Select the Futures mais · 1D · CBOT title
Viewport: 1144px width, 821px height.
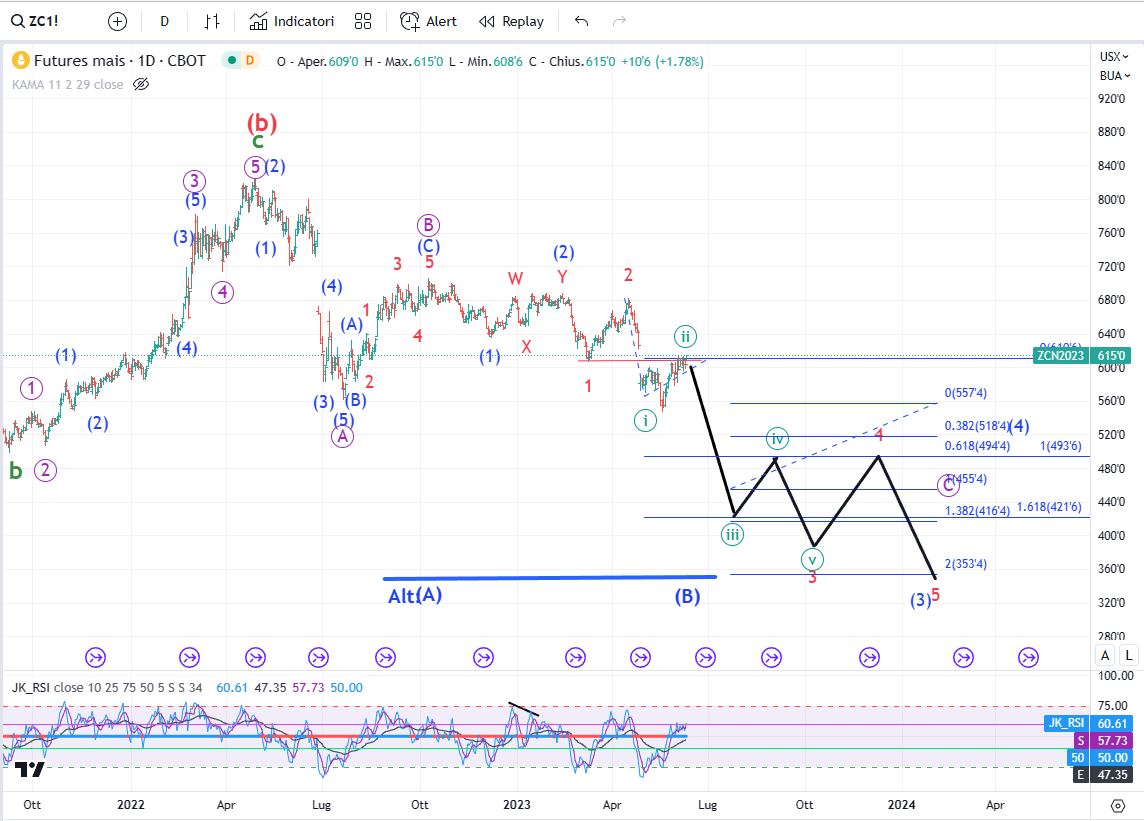(x=120, y=61)
